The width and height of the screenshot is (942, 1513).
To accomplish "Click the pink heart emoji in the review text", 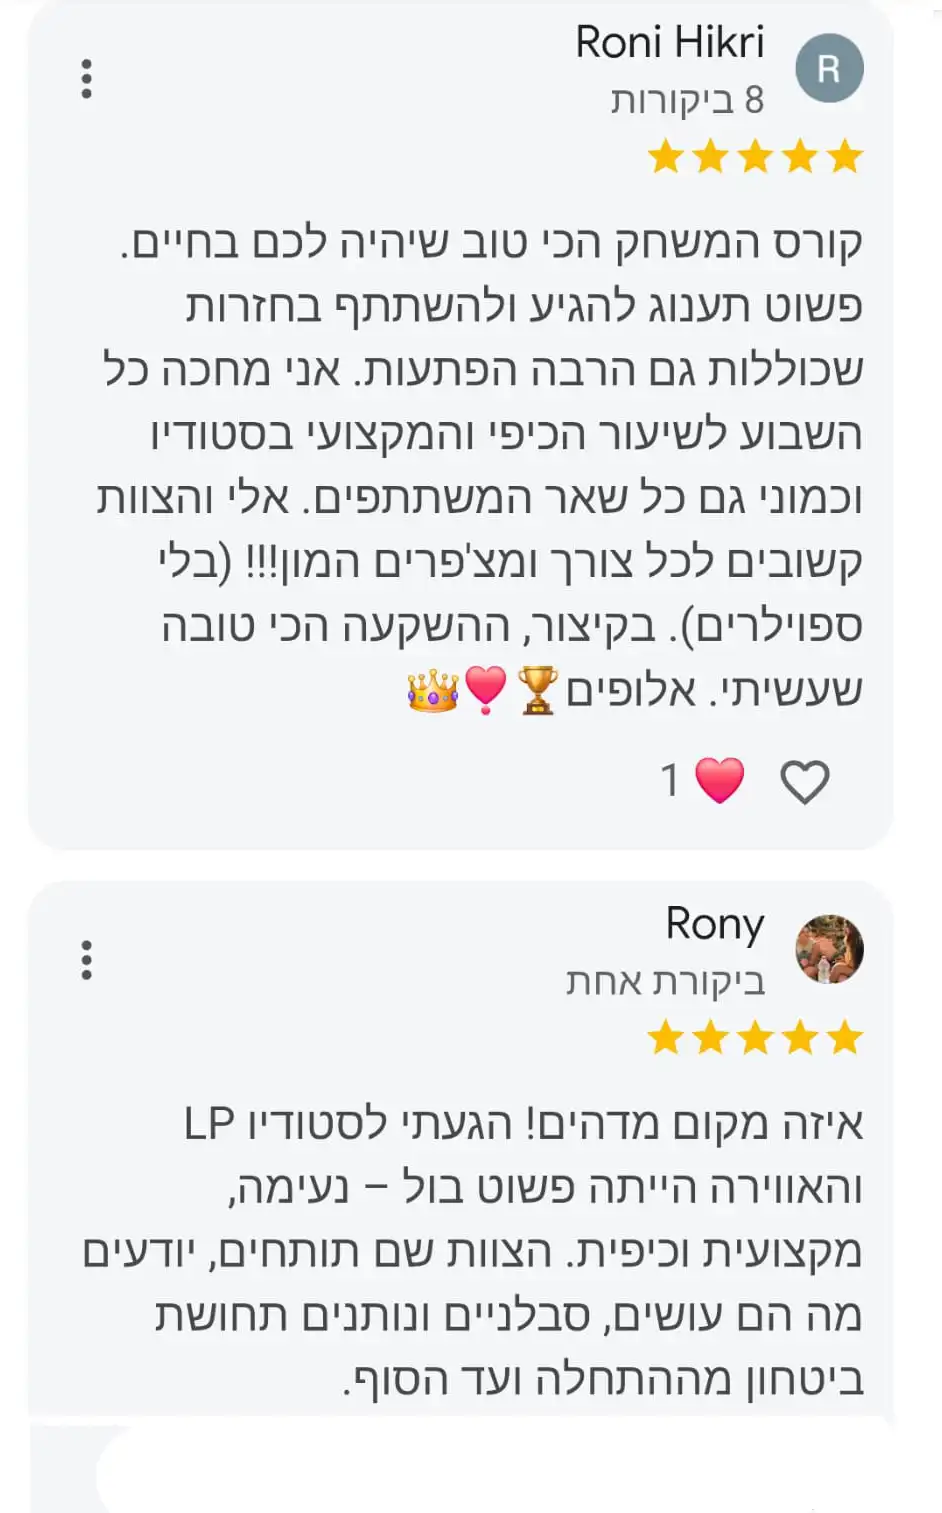I will coord(486,690).
